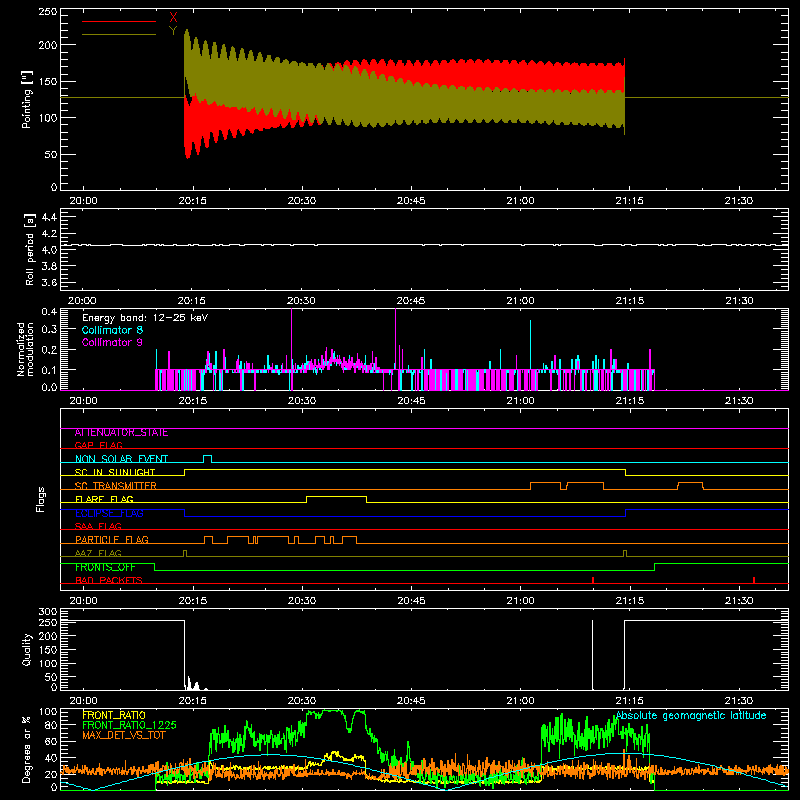Click the raised FLARE_FLAG step segment

click(336, 496)
